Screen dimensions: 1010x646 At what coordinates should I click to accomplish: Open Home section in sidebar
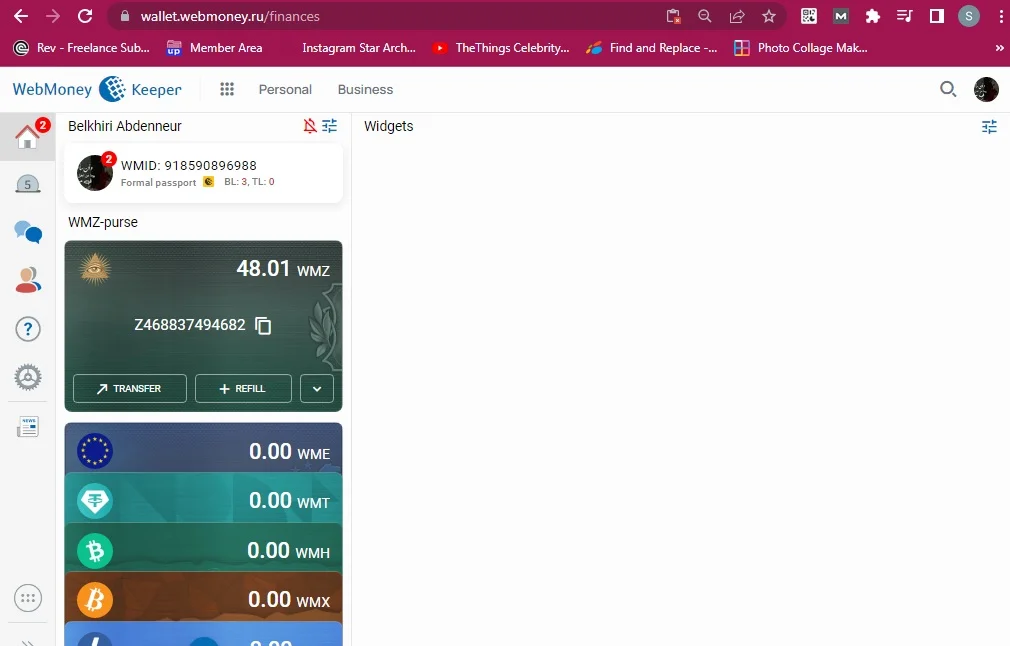coord(28,137)
